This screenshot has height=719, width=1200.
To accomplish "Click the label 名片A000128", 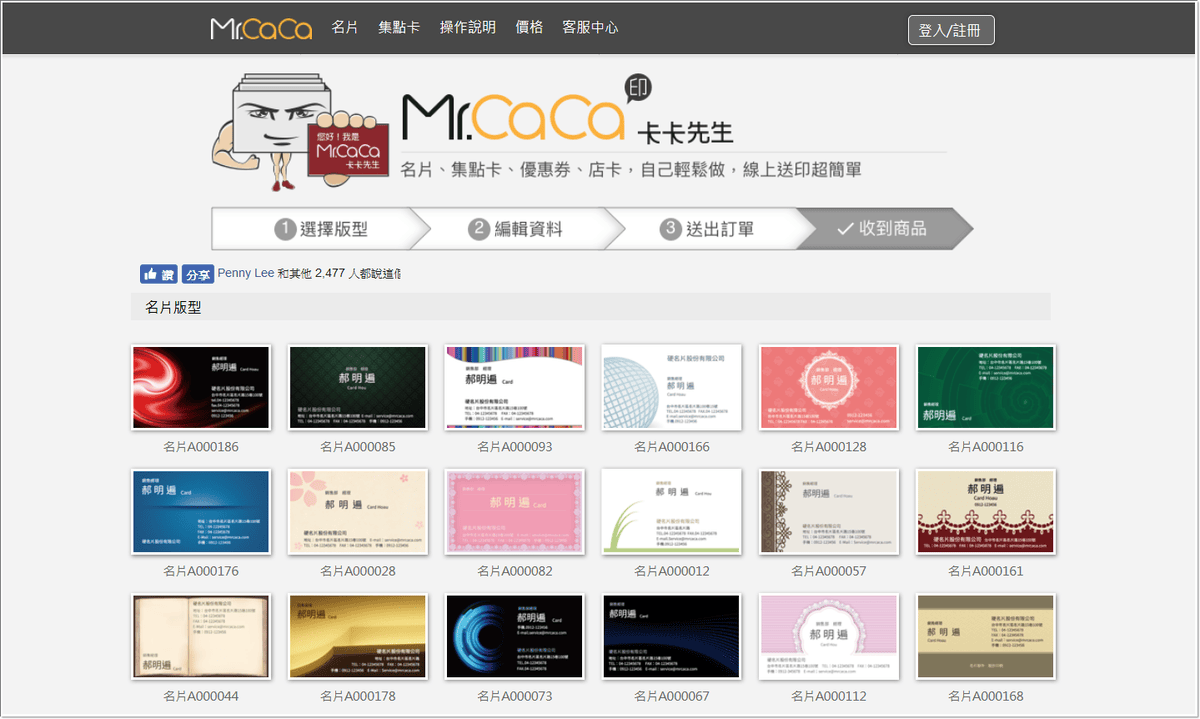I will tap(829, 447).
